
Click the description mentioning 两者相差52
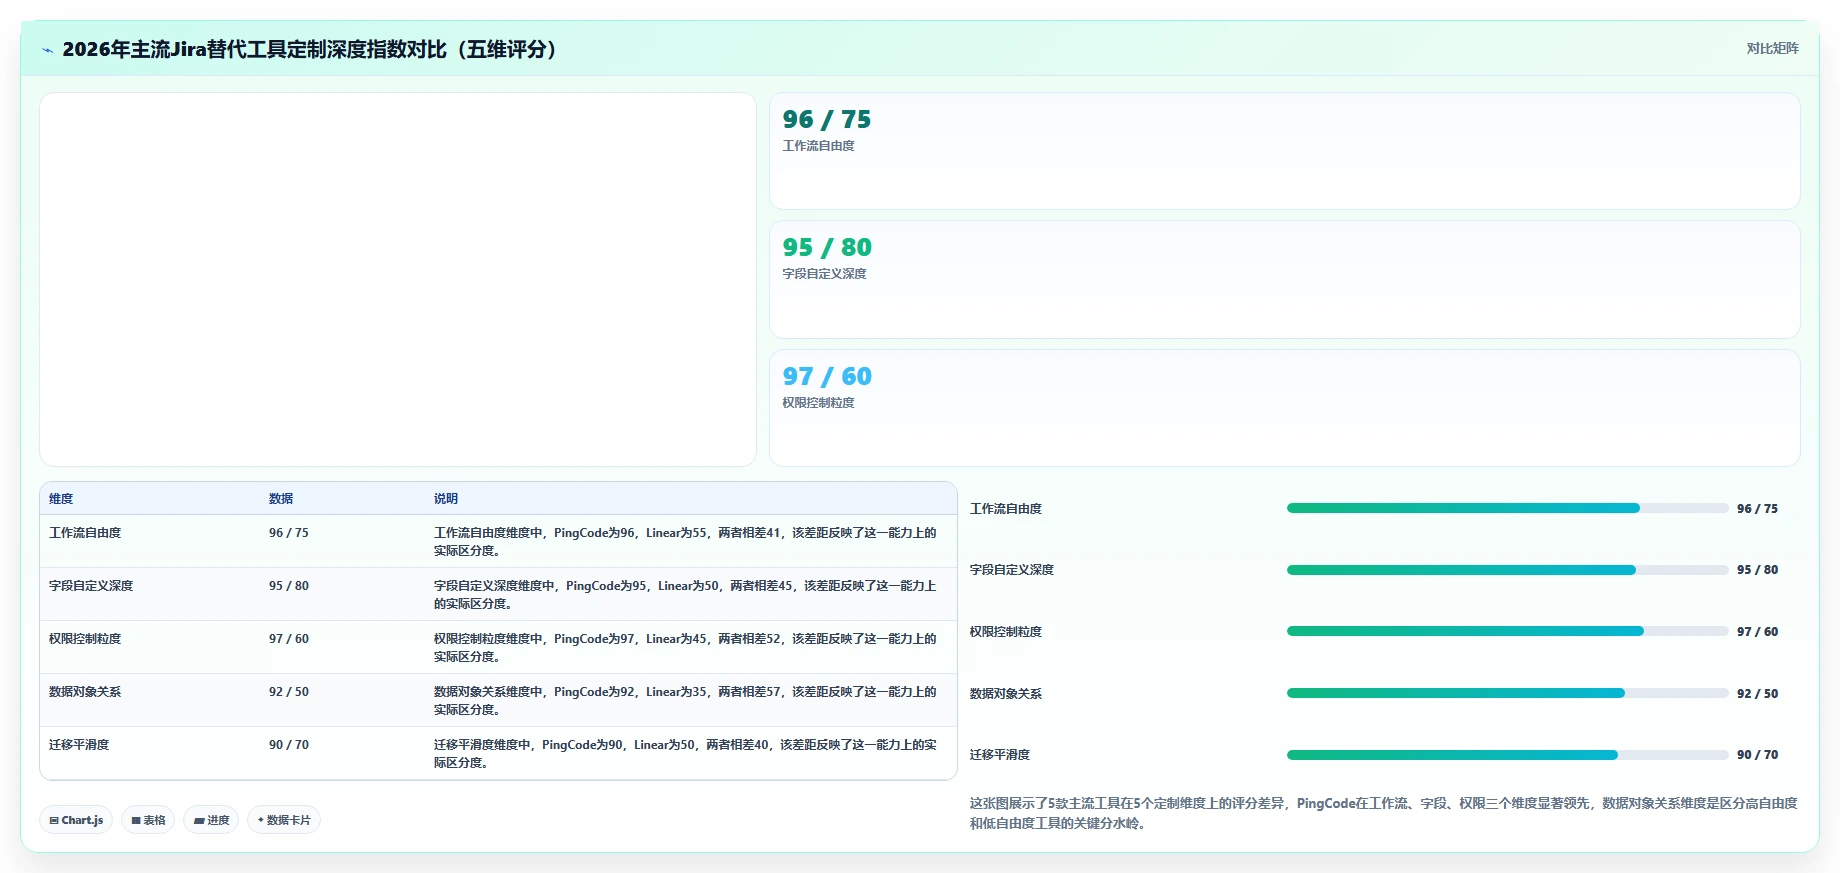[685, 648]
